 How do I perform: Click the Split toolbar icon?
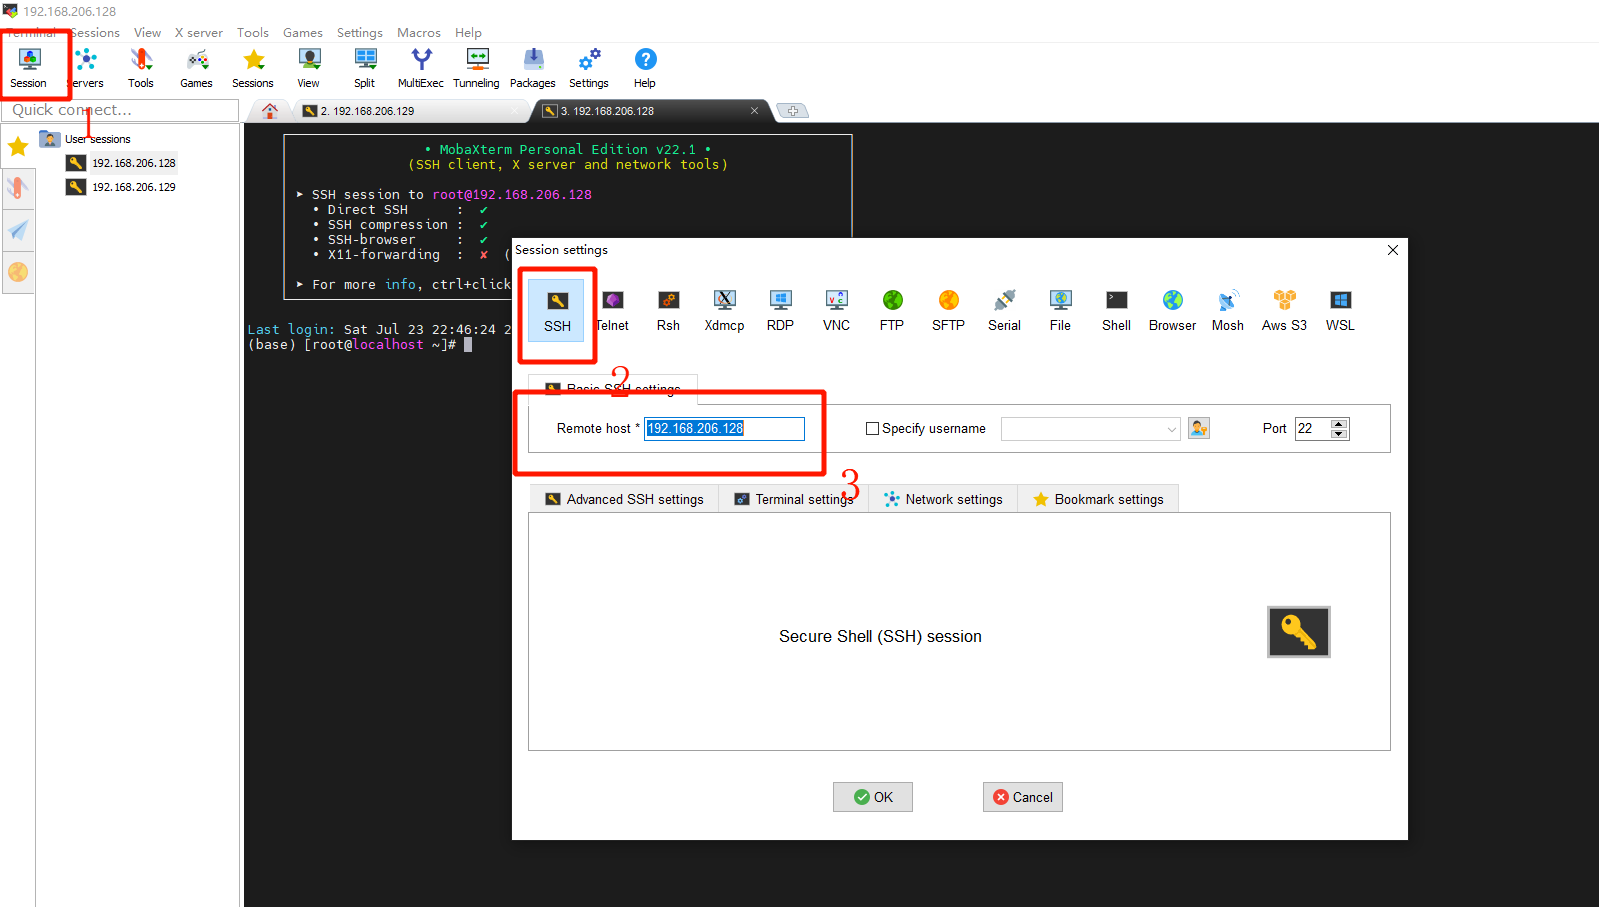click(365, 68)
